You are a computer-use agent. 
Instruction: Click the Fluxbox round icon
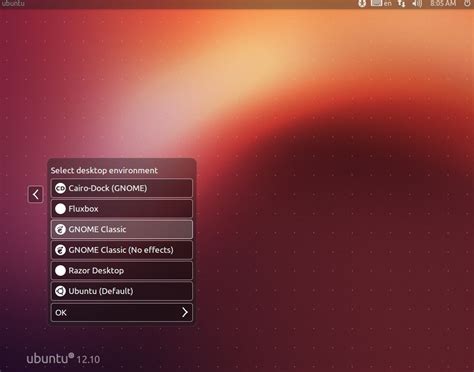click(60, 209)
